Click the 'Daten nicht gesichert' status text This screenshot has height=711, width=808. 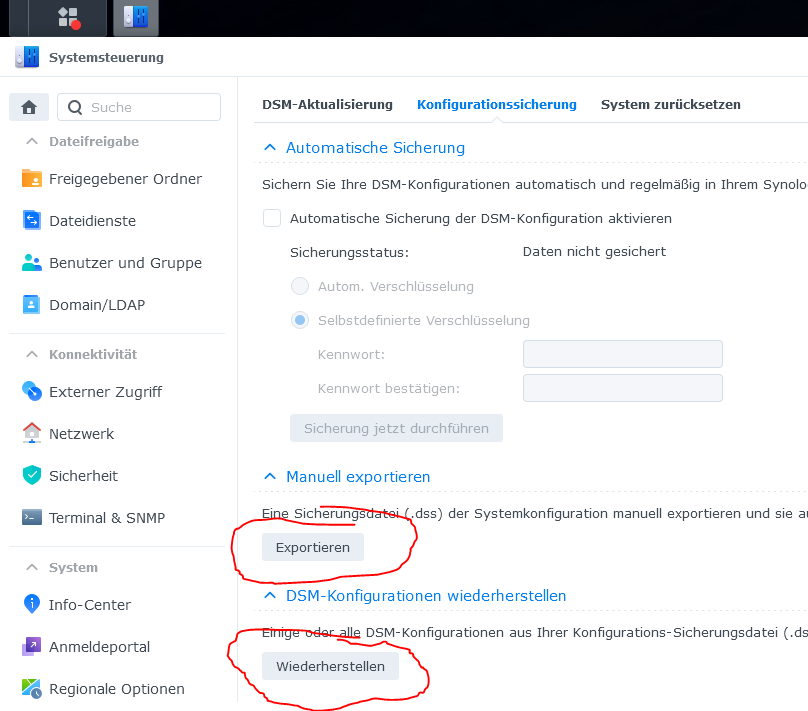(594, 251)
